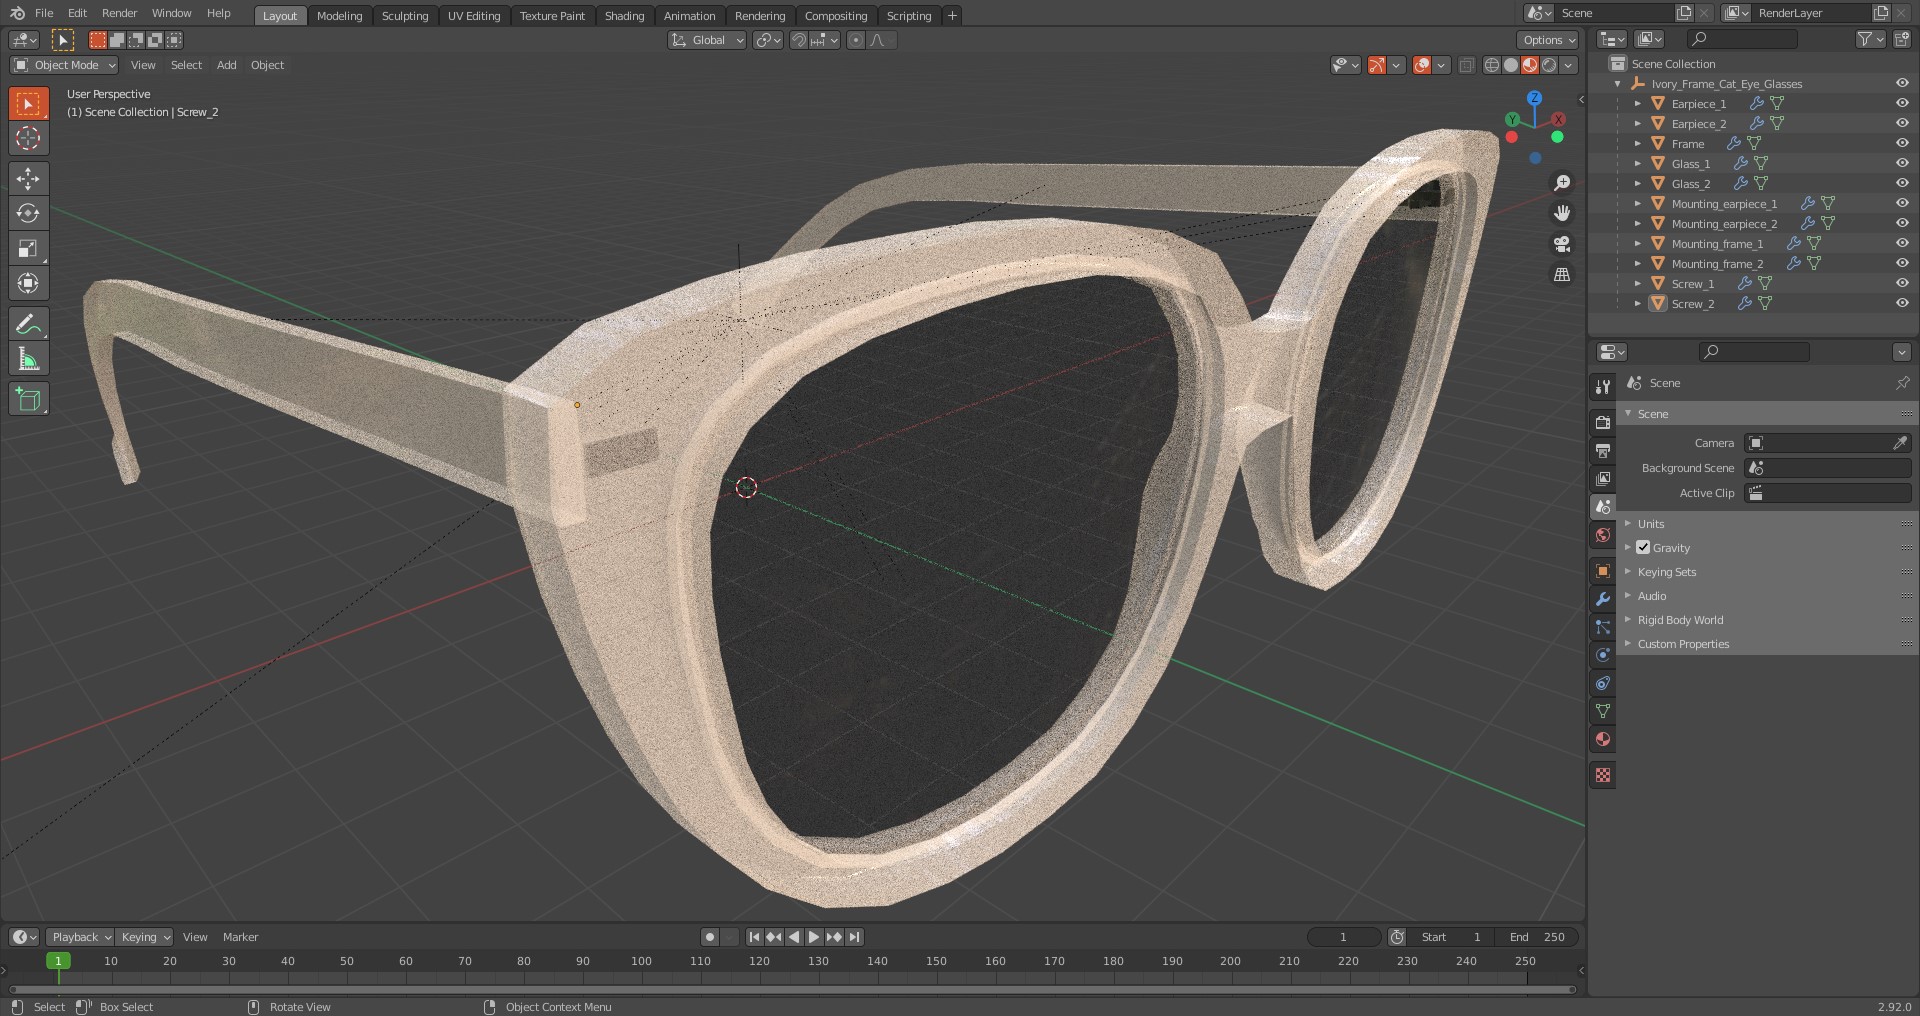Activate the Rotate tool
Image resolution: width=1920 pixels, height=1016 pixels.
[28, 213]
